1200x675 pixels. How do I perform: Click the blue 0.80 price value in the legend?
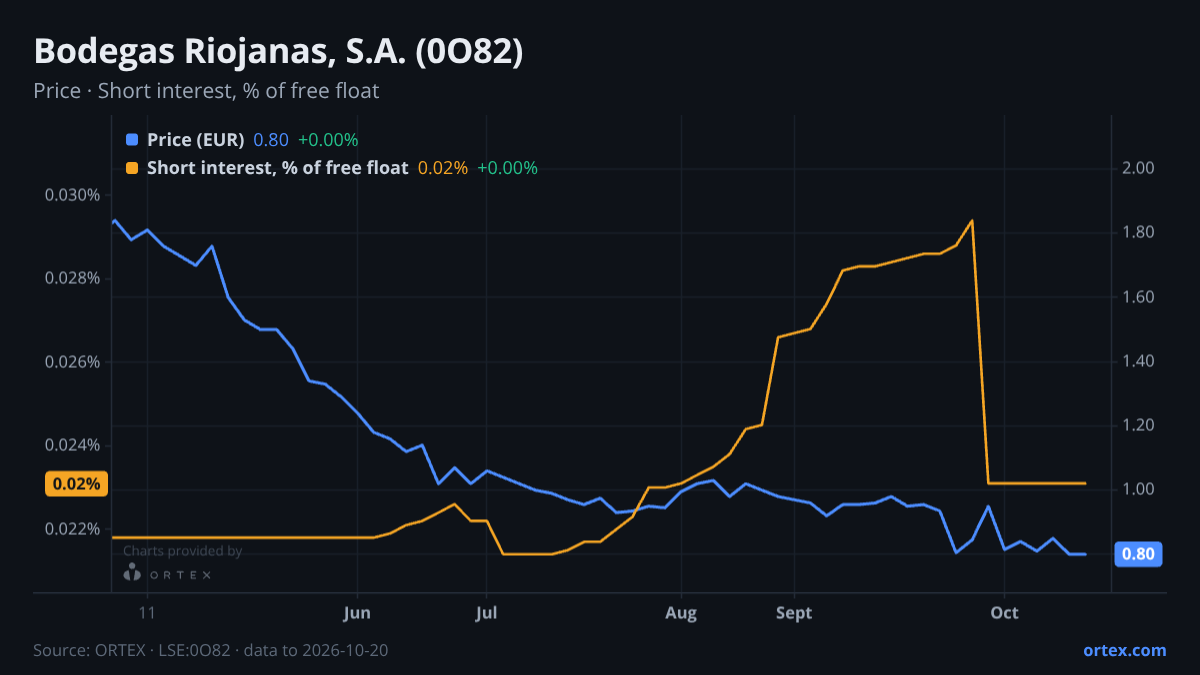coord(271,140)
